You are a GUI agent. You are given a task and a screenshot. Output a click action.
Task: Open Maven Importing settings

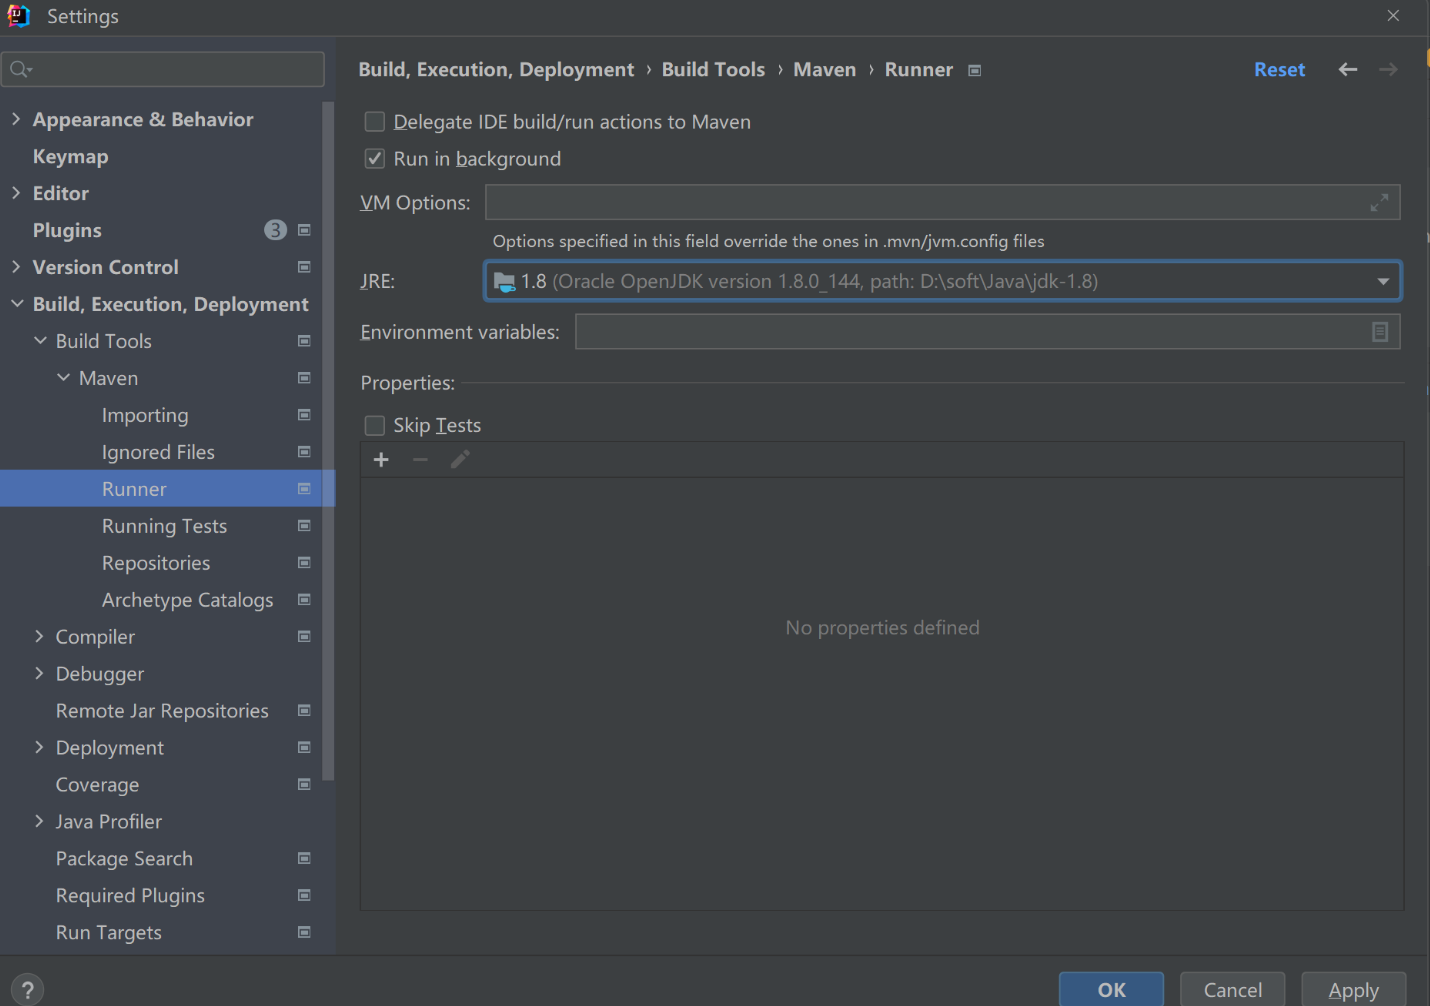click(145, 416)
